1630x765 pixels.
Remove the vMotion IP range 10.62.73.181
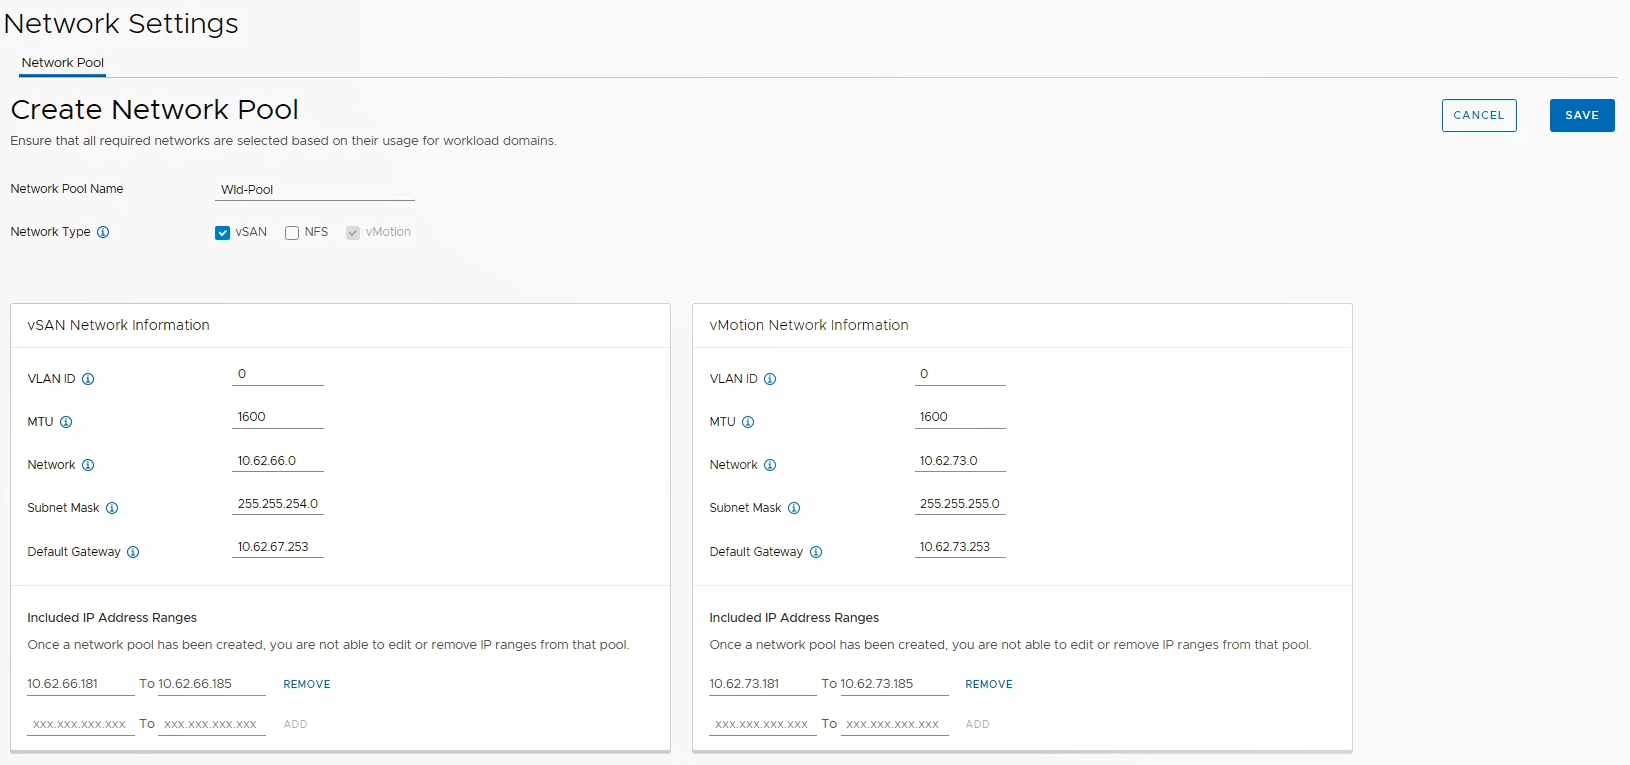click(988, 685)
